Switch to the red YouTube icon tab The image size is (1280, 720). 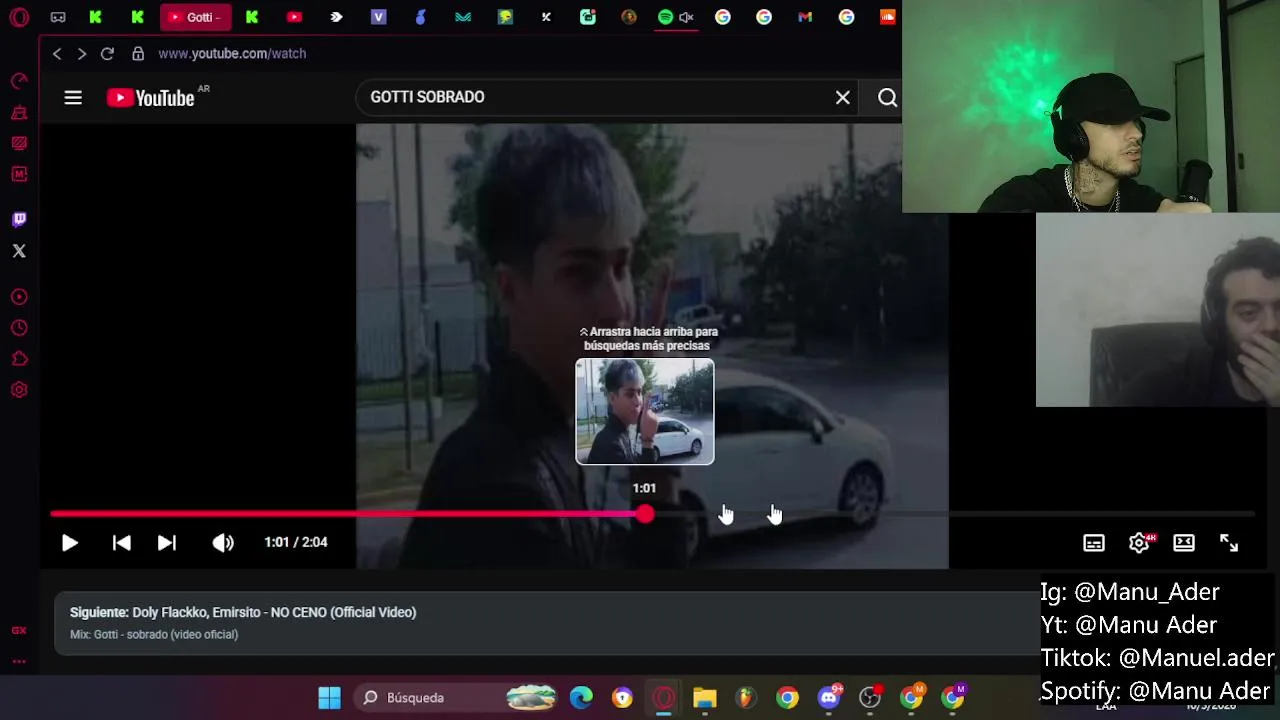pyautogui.click(x=294, y=17)
